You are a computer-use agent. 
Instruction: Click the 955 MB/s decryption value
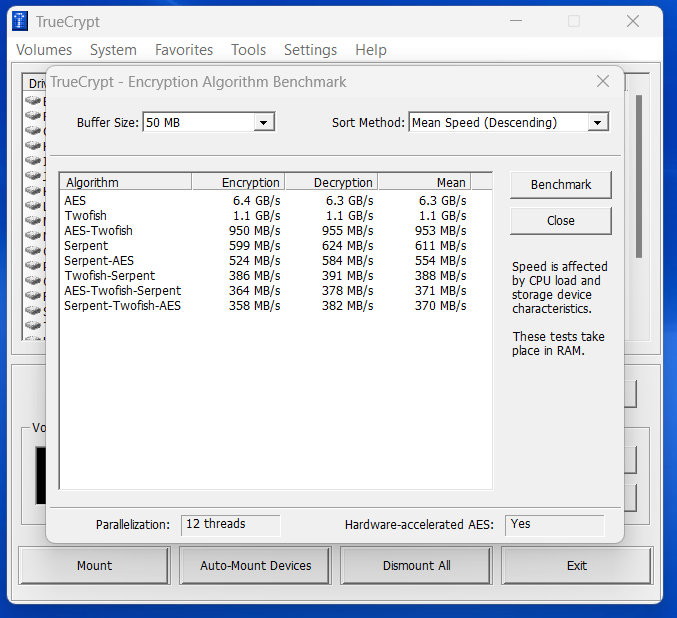click(348, 231)
